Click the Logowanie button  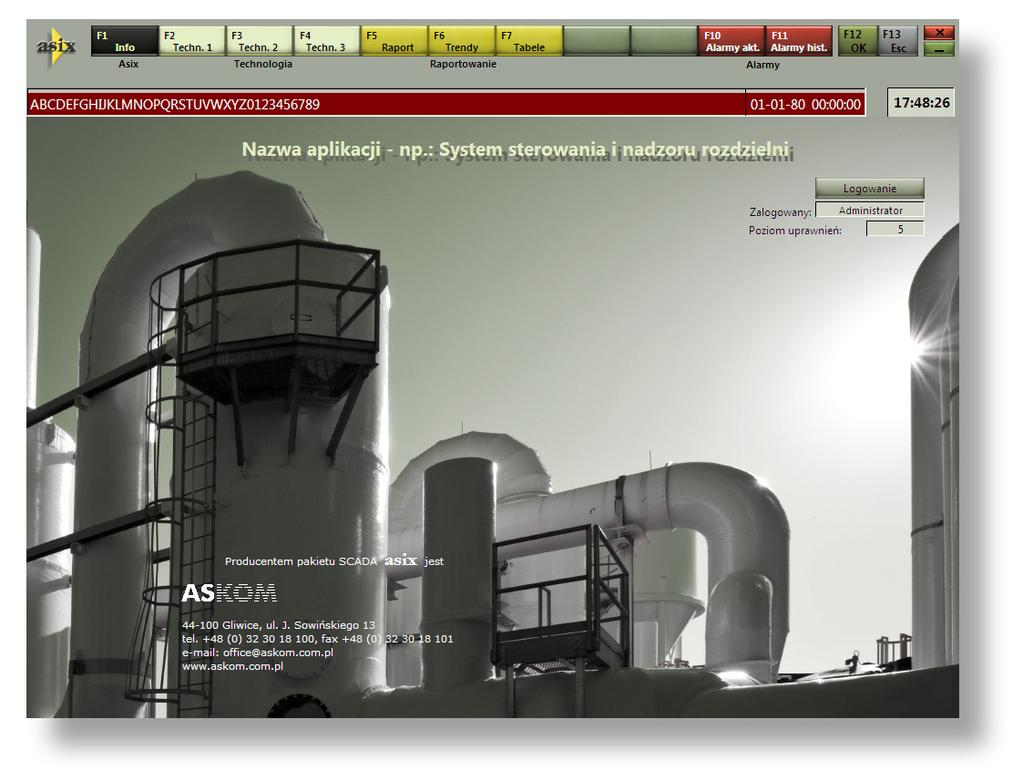click(870, 189)
